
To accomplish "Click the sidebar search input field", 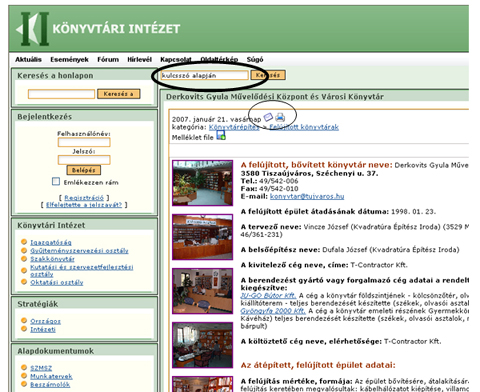I will pos(61,94).
